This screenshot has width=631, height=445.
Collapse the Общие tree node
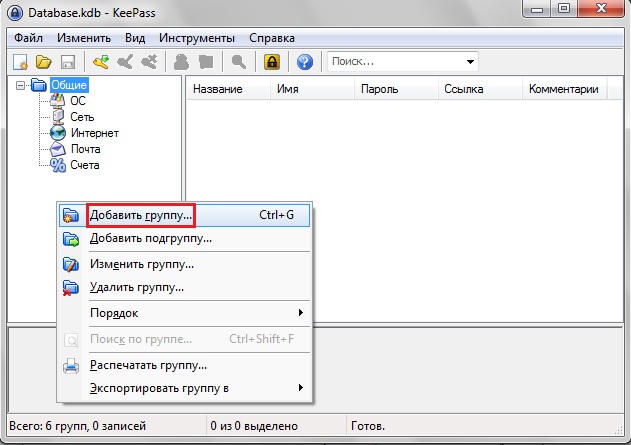tap(21, 86)
